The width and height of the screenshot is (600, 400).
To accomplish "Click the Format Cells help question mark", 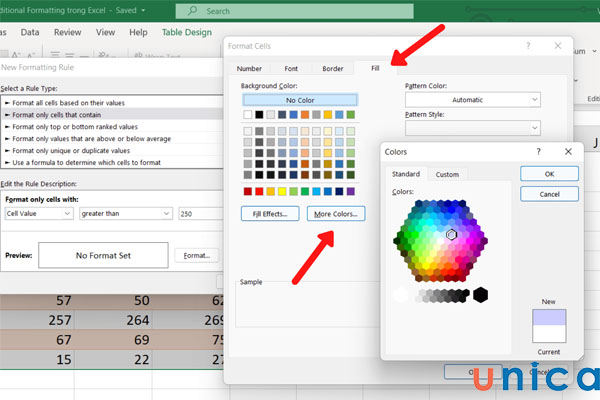I will pyautogui.click(x=528, y=46).
